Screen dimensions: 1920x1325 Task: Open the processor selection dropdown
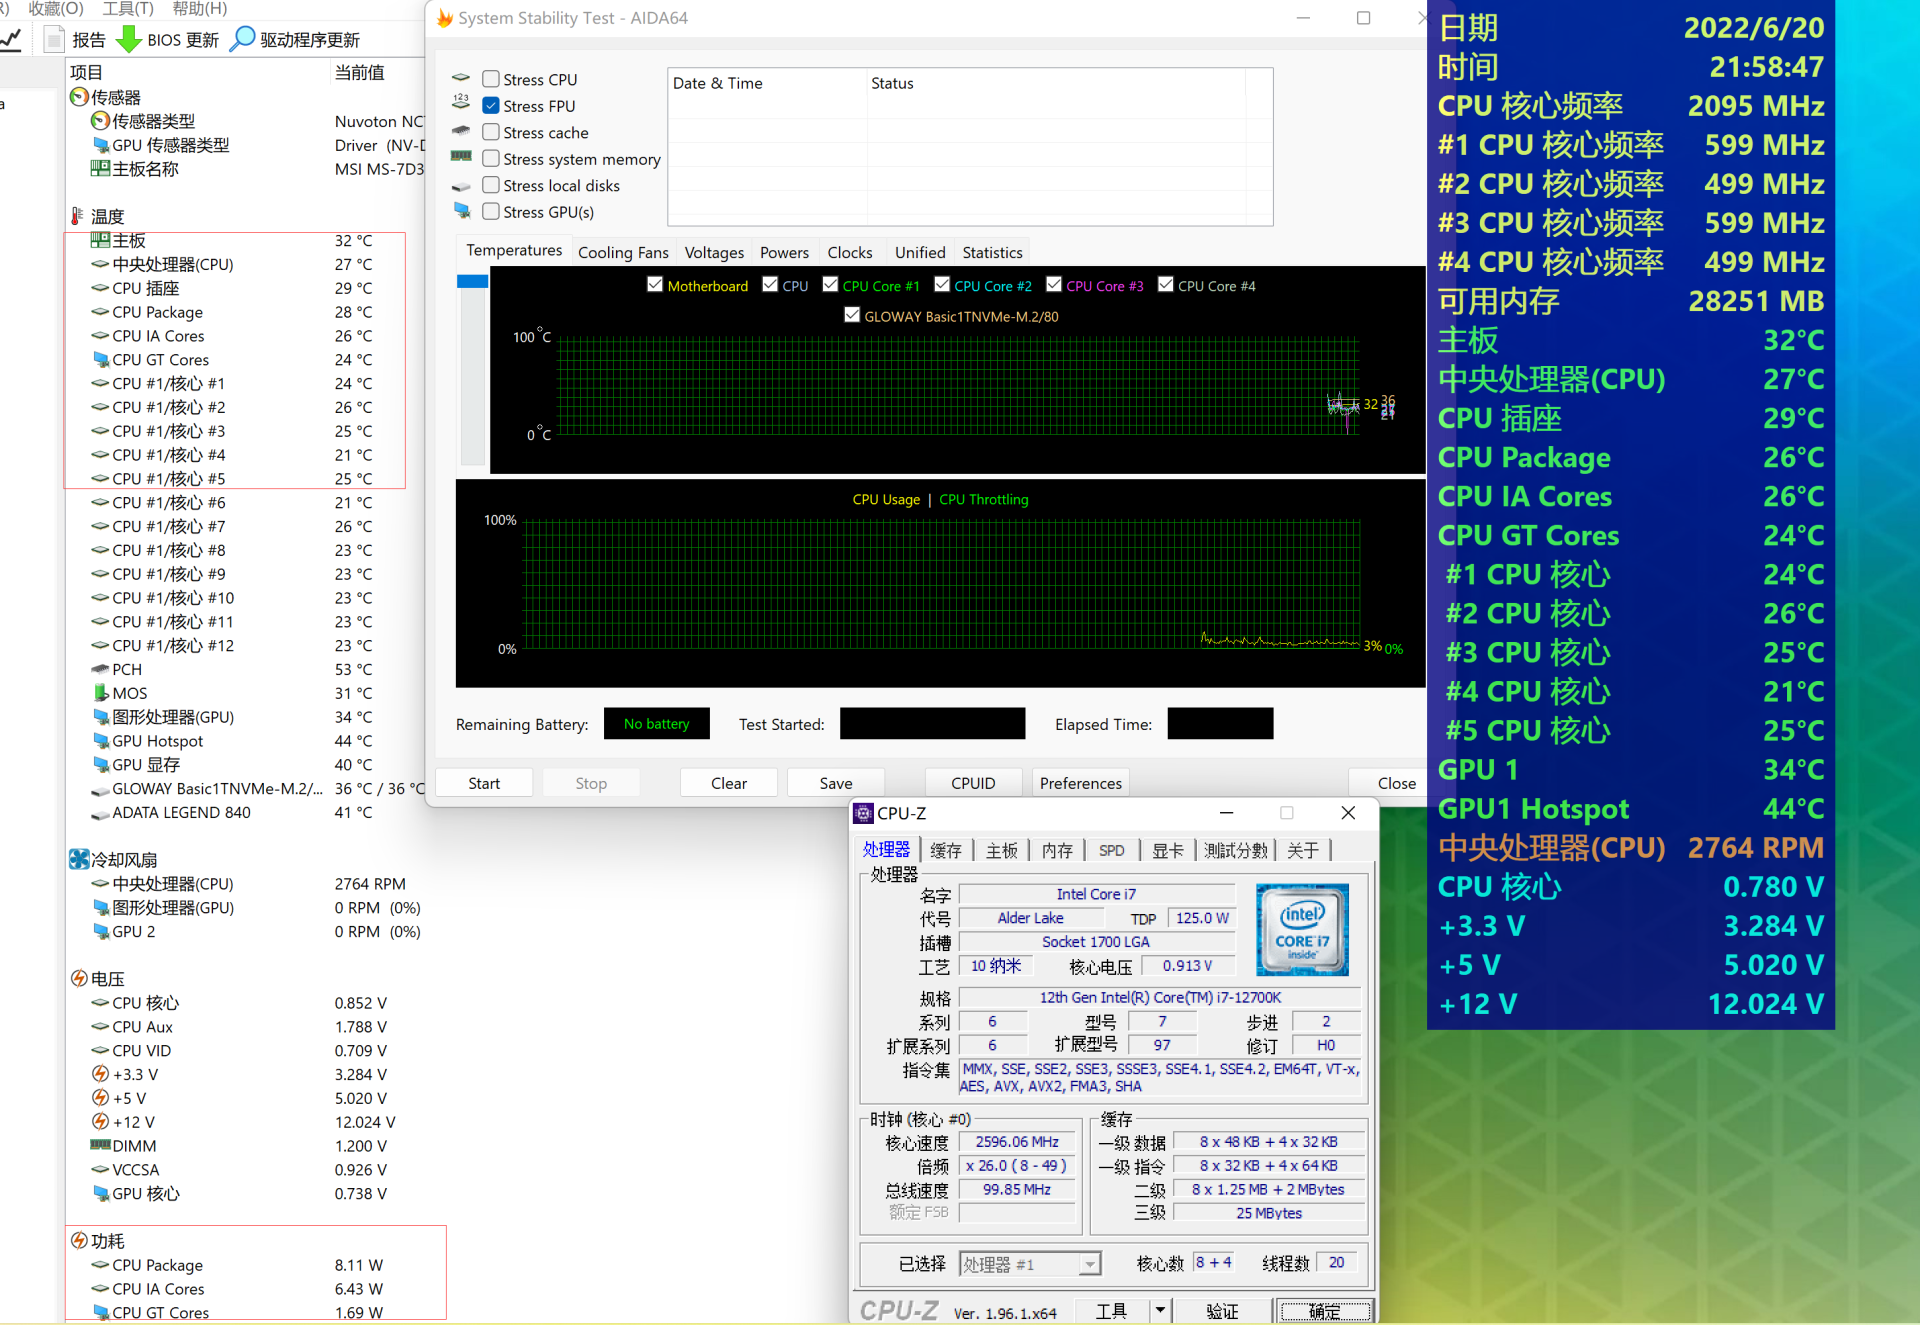pos(1089,1264)
